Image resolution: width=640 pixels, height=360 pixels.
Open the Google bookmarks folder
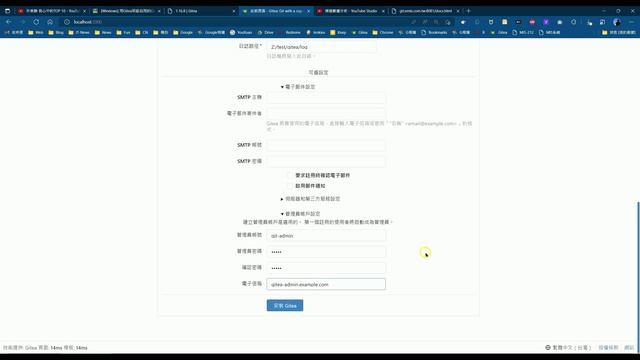[184, 32]
